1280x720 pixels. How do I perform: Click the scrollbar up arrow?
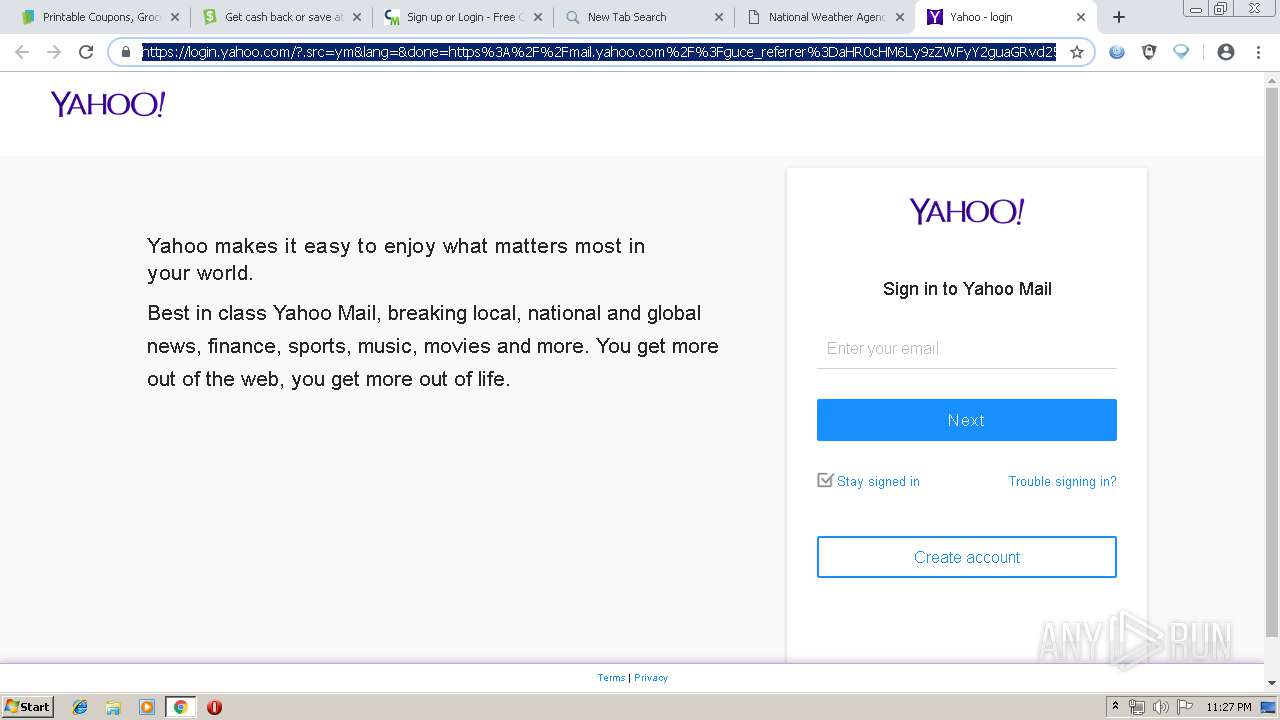click(1272, 79)
